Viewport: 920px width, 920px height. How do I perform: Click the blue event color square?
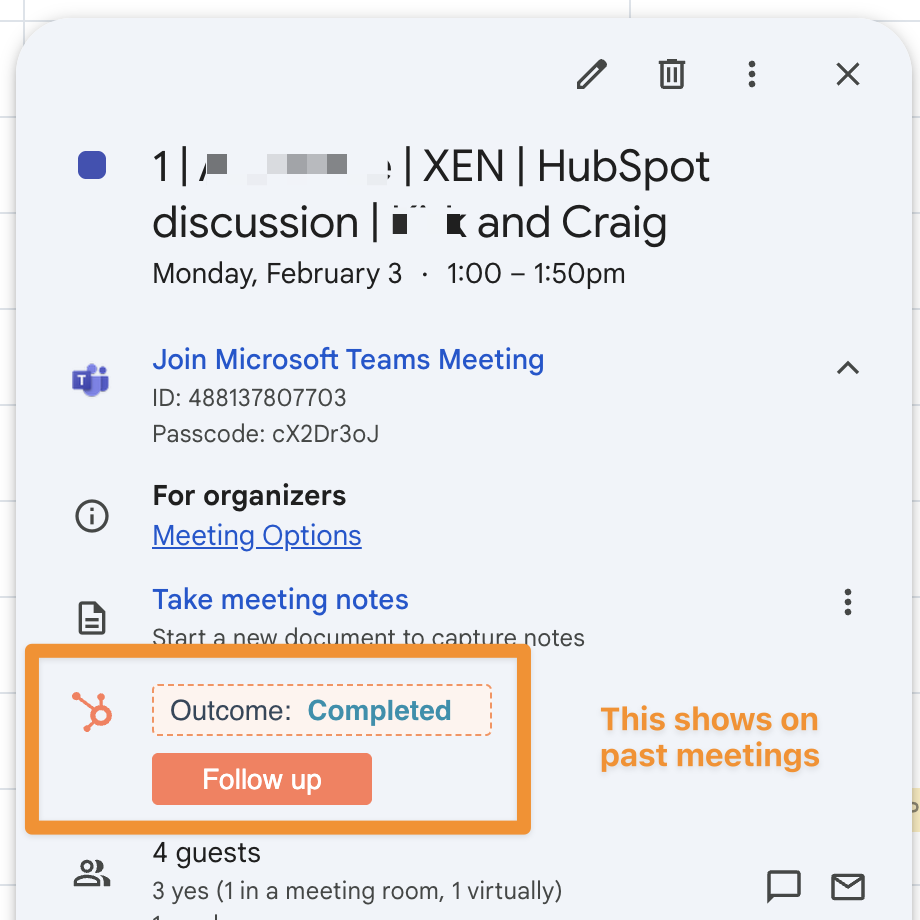[92, 166]
